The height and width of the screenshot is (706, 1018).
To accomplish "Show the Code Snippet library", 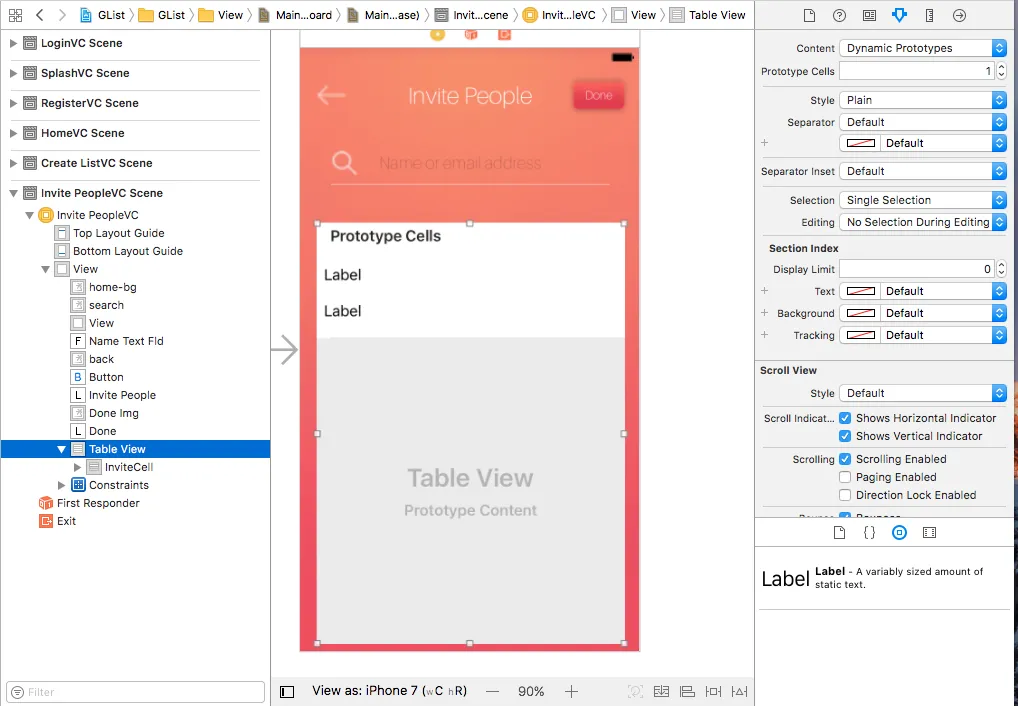I will (x=869, y=533).
